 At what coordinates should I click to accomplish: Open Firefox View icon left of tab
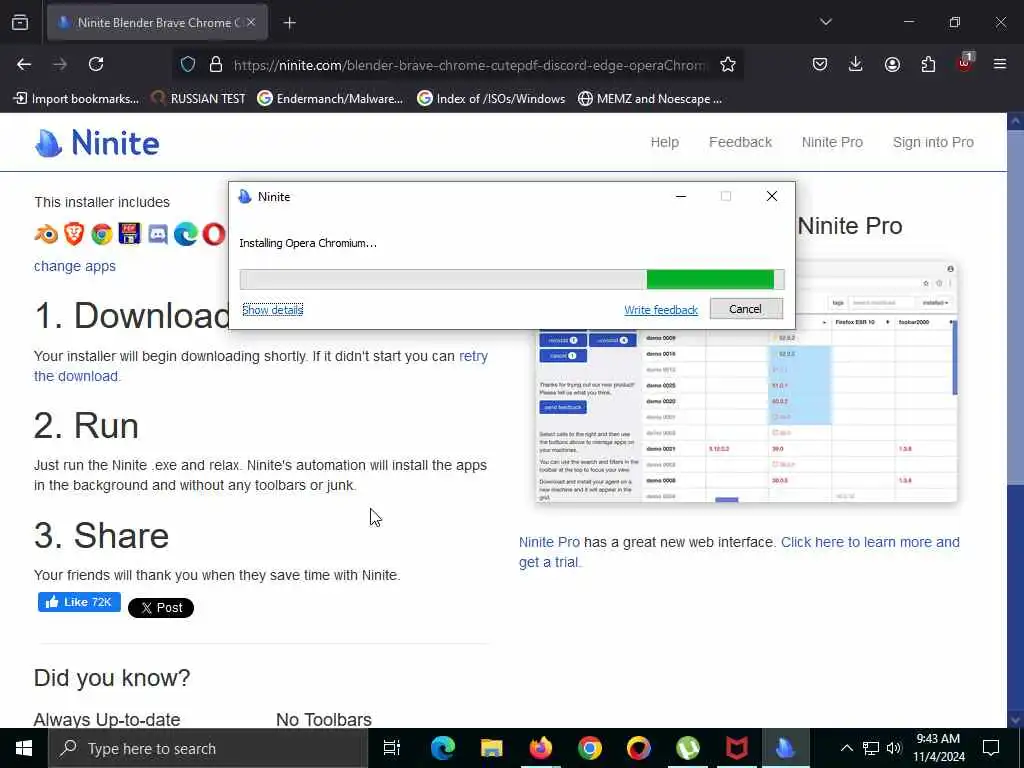click(x=20, y=22)
